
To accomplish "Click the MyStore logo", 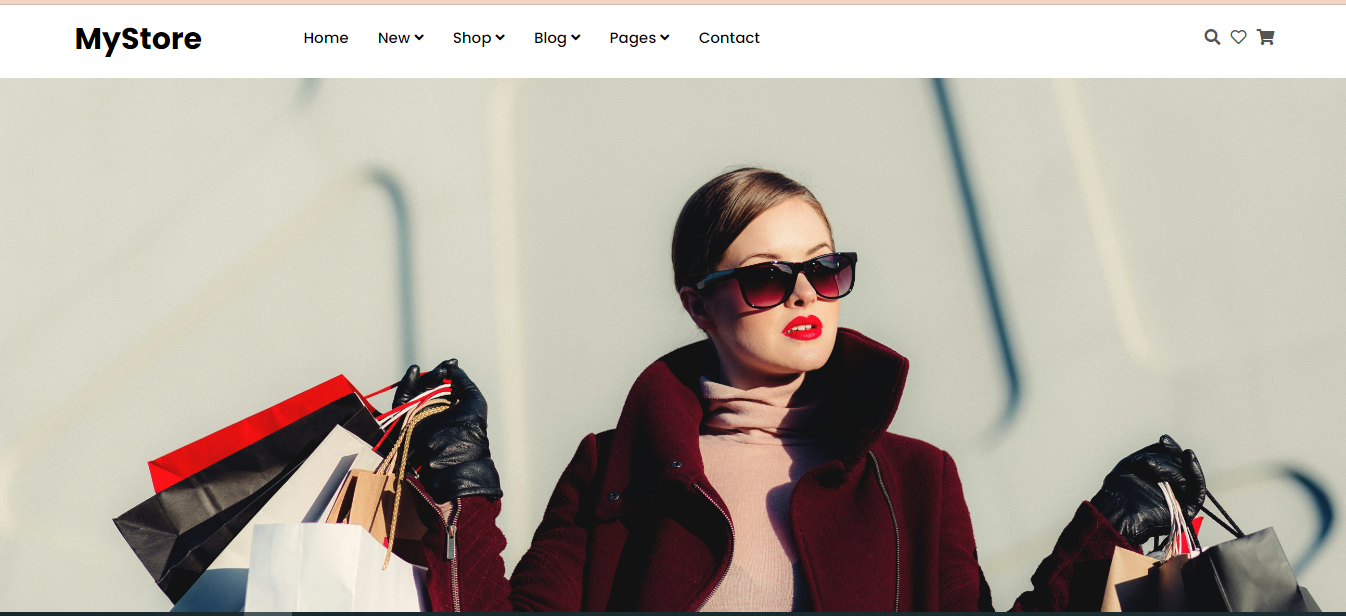I will point(138,39).
